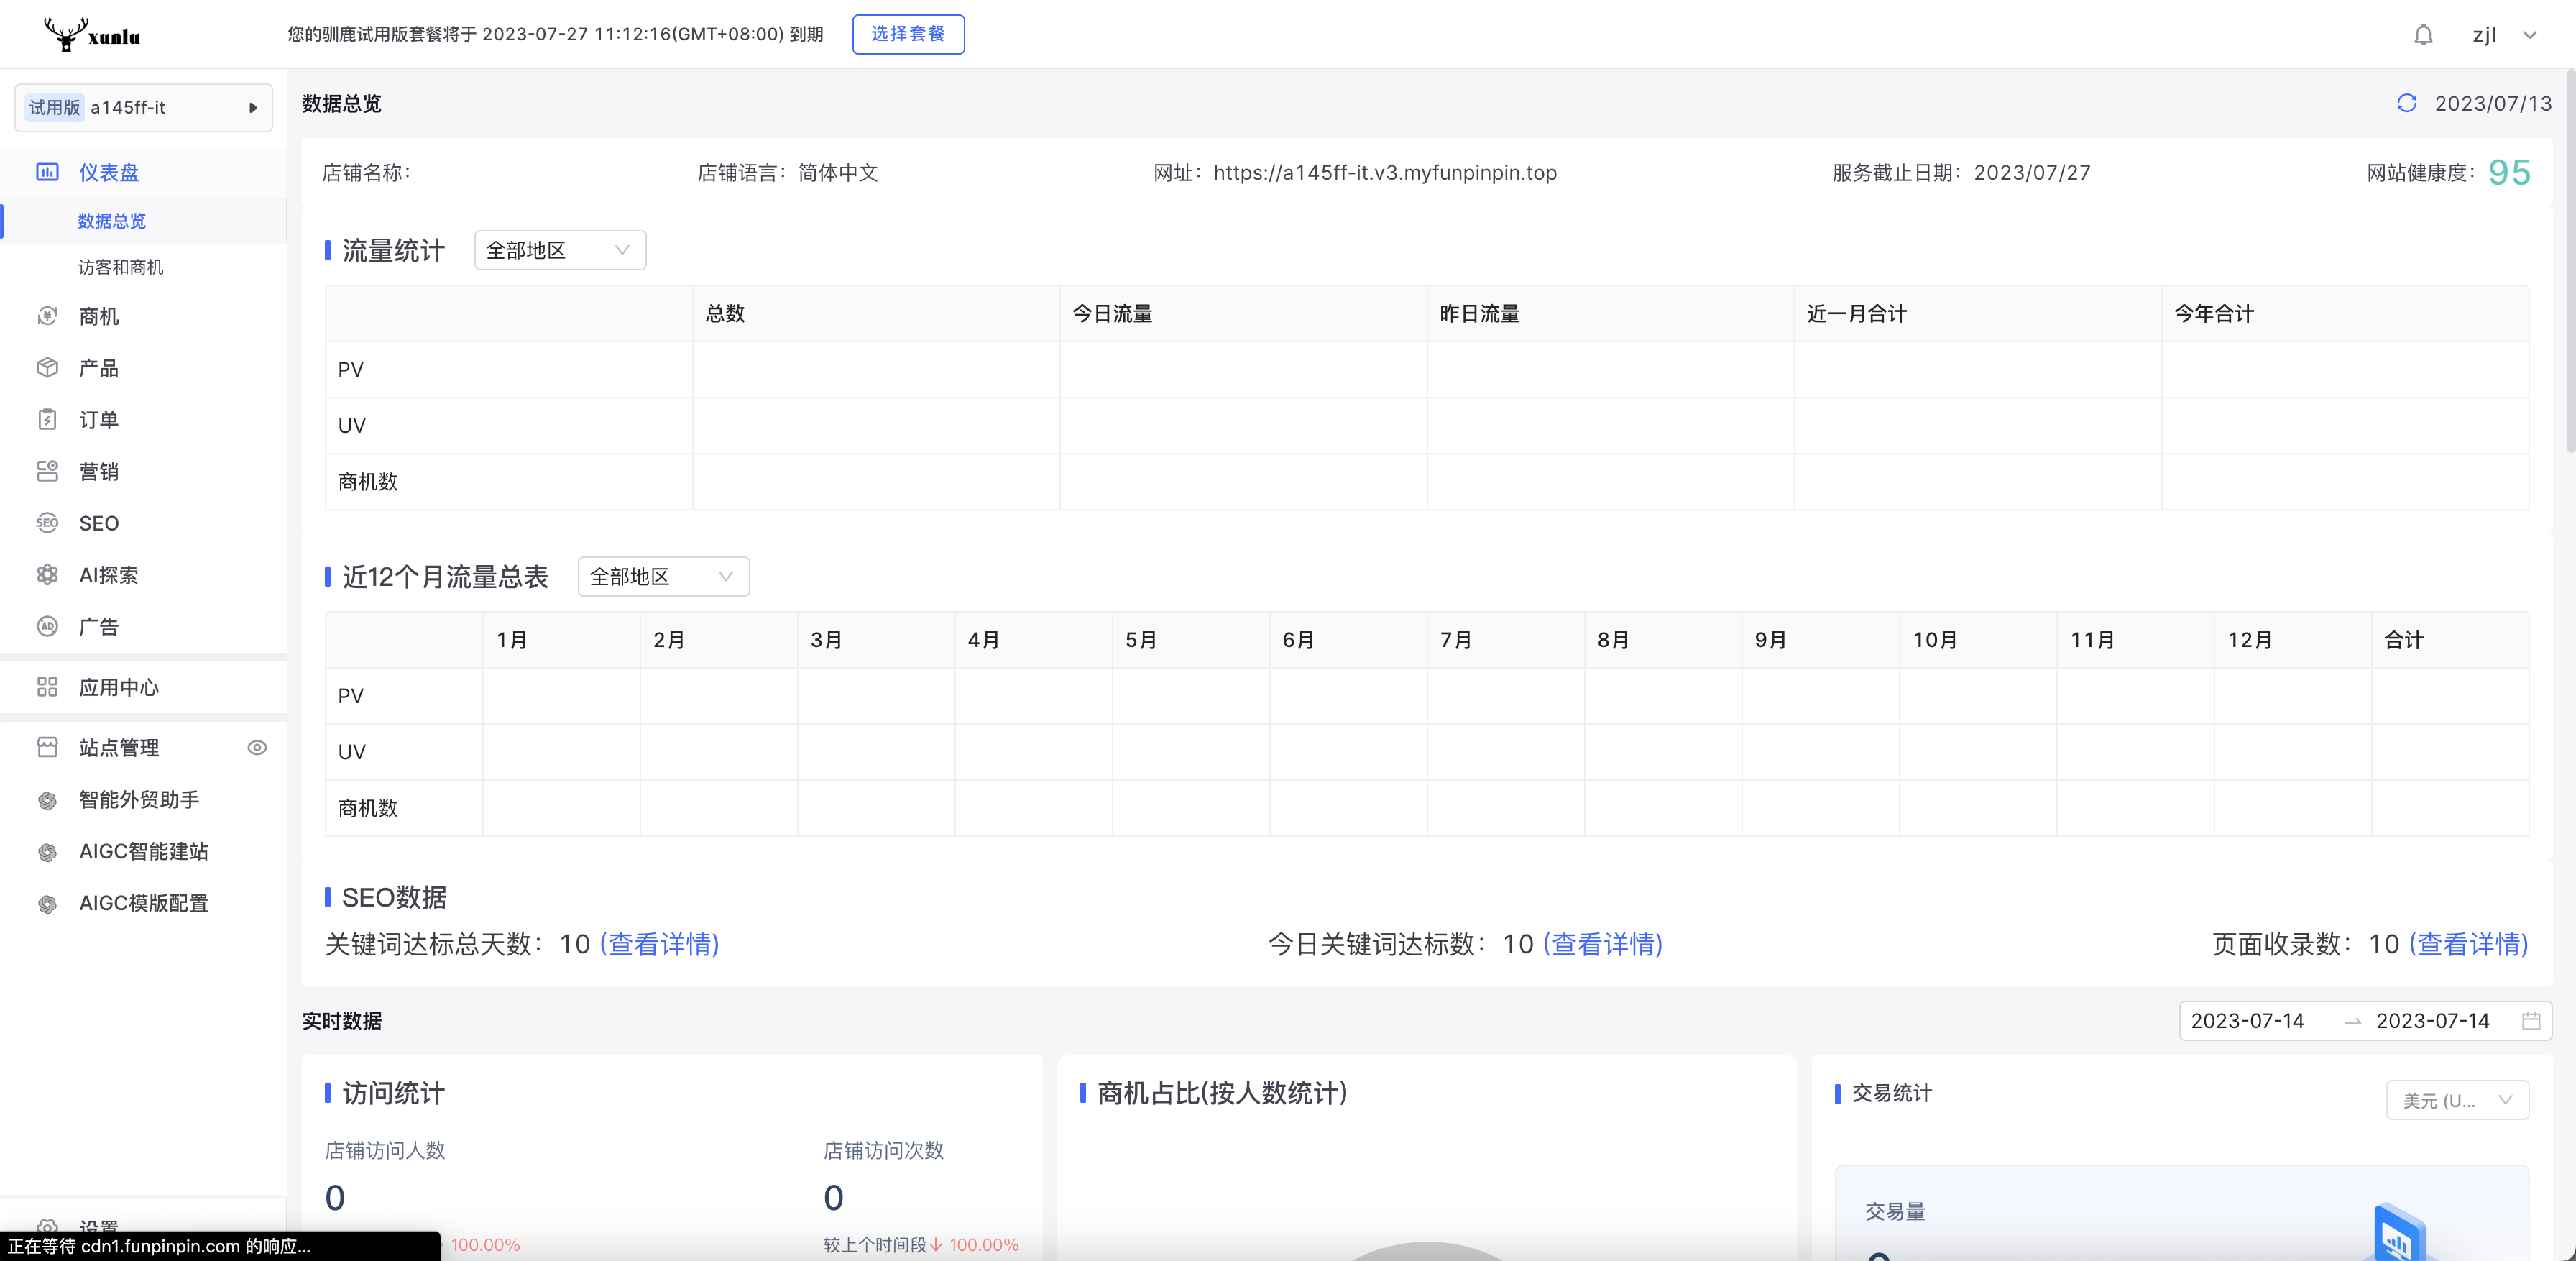This screenshot has height=1261, width=2576.
Task: View details for 页面收录数
Action: [x=2469, y=944]
